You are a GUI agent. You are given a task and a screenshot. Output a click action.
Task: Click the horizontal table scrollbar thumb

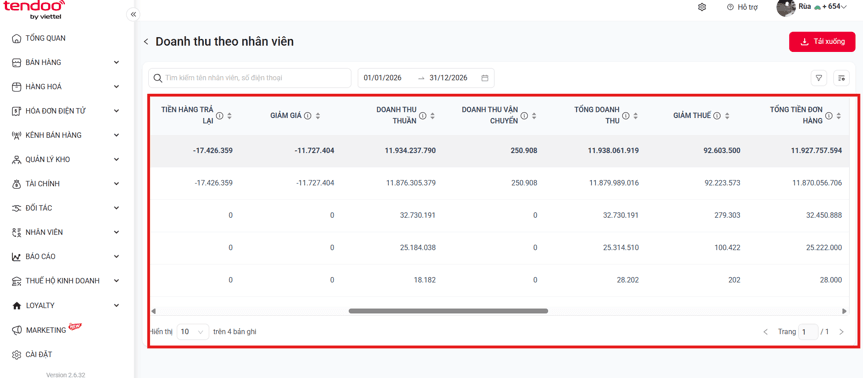[x=448, y=311]
